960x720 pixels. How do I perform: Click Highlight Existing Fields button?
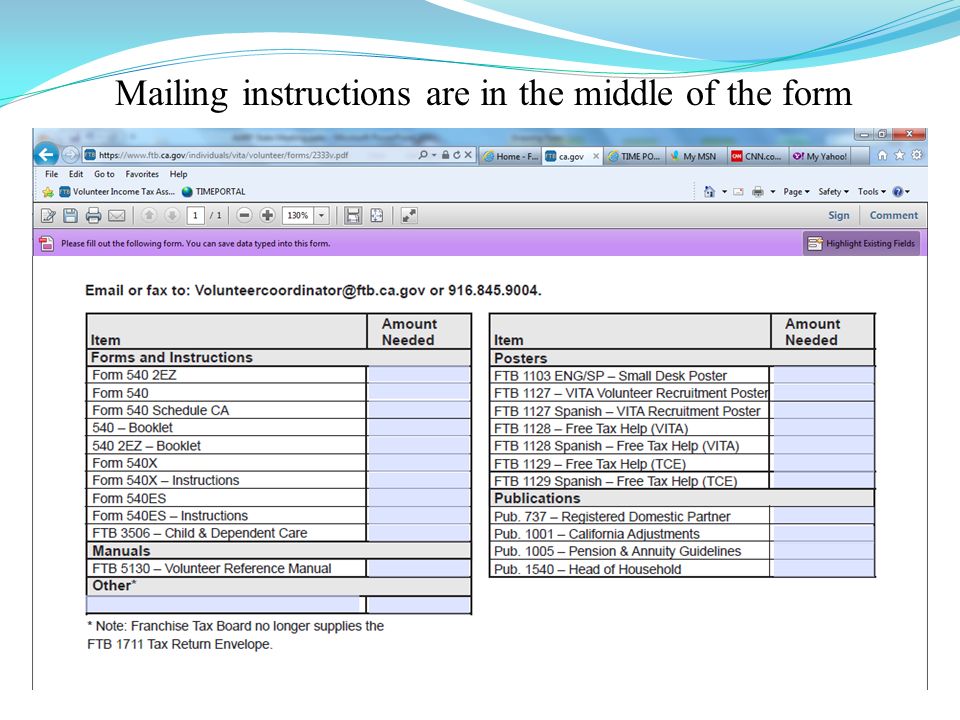861,244
